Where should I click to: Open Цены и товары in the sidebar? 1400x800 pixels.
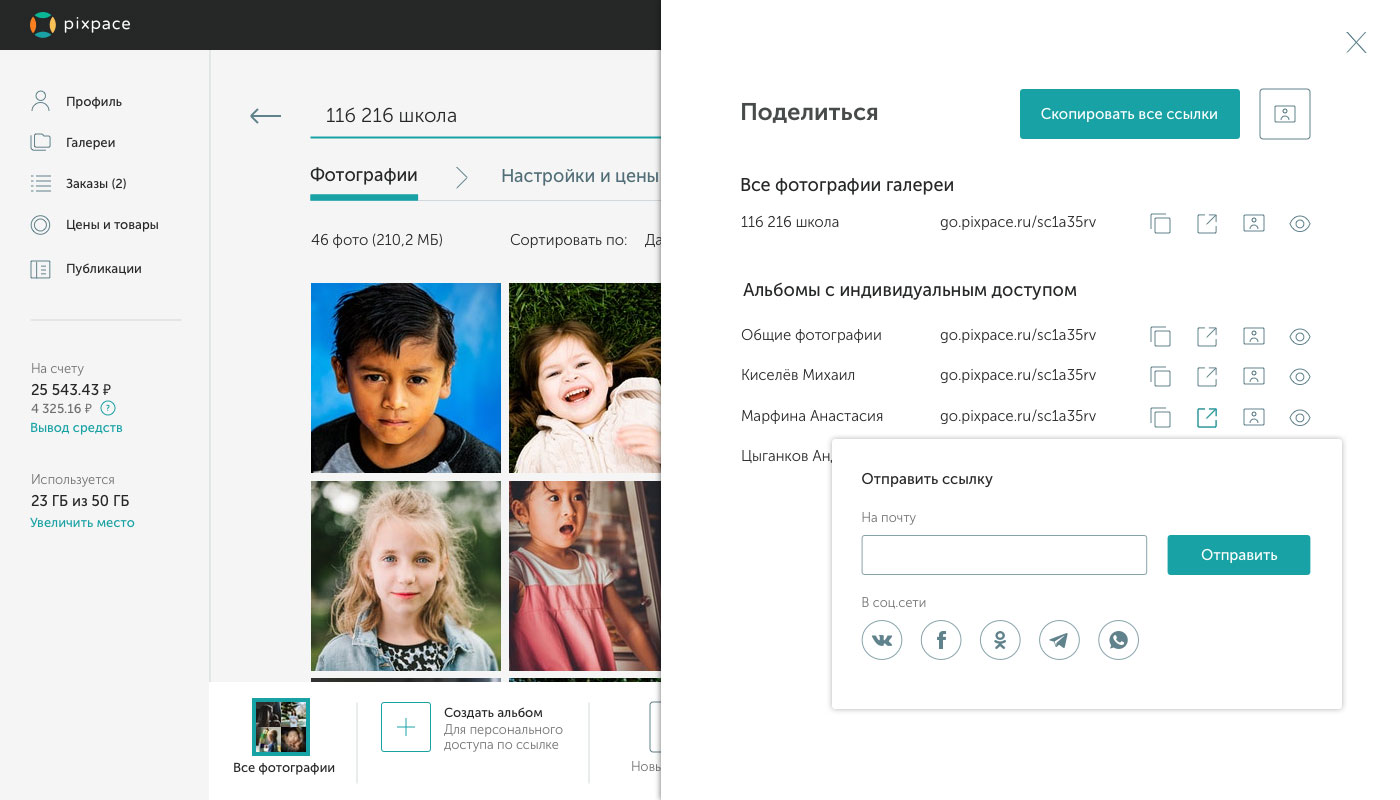click(94, 224)
